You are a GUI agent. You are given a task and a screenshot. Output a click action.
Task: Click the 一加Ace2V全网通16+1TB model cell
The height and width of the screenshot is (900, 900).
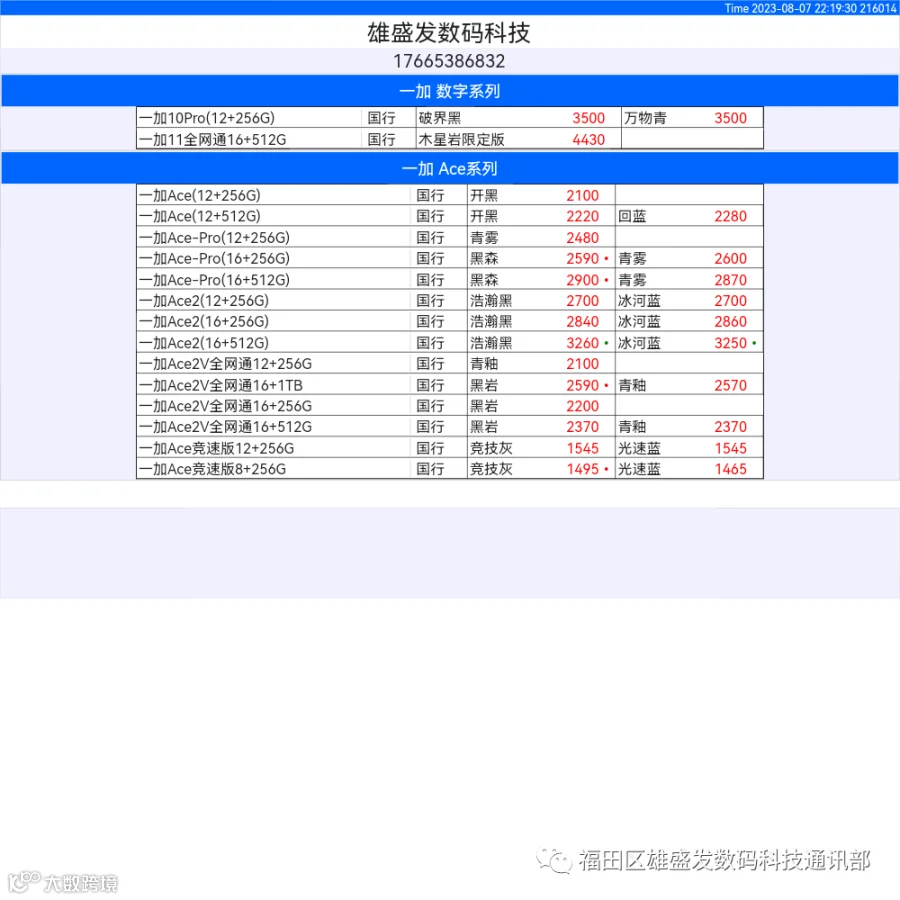(x=273, y=385)
